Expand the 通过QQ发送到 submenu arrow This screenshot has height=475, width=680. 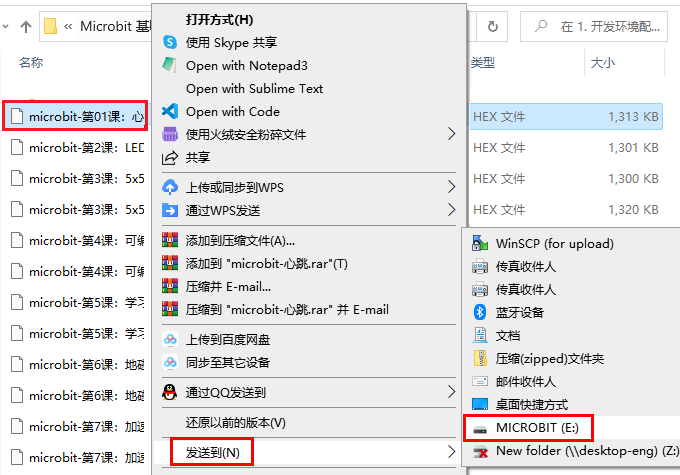coord(451,392)
